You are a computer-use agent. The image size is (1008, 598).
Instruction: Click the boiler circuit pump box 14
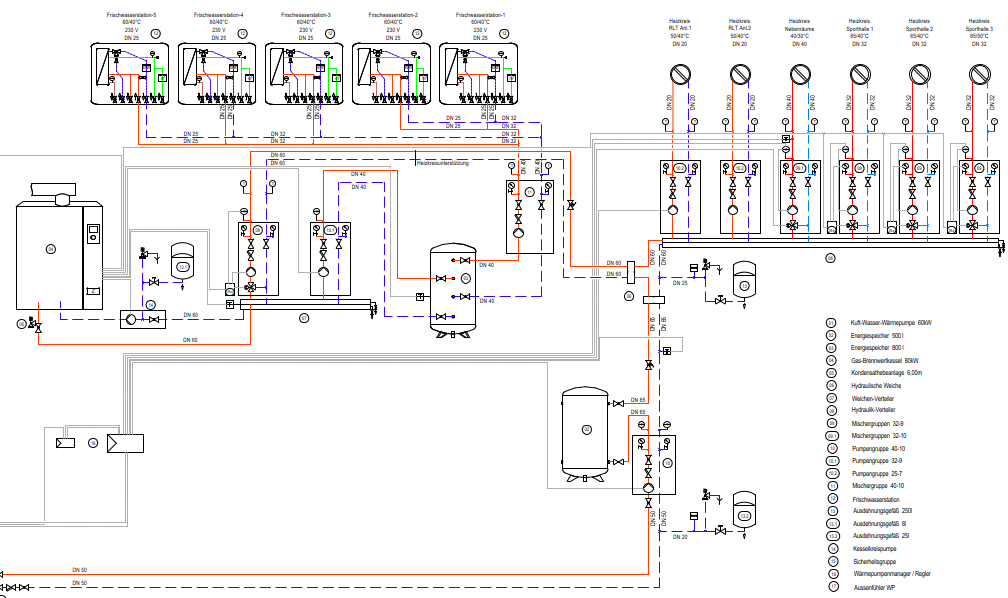click(143, 319)
